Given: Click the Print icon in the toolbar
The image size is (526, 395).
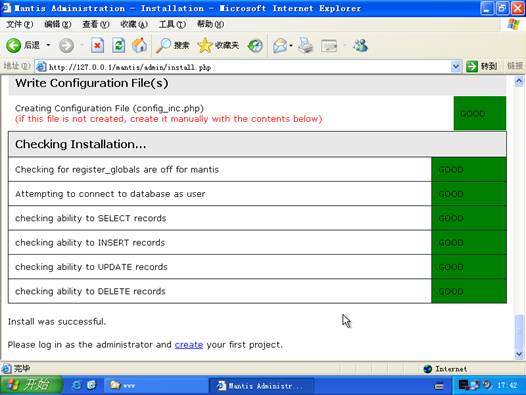Looking at the screenshot, I should [306, 46].
